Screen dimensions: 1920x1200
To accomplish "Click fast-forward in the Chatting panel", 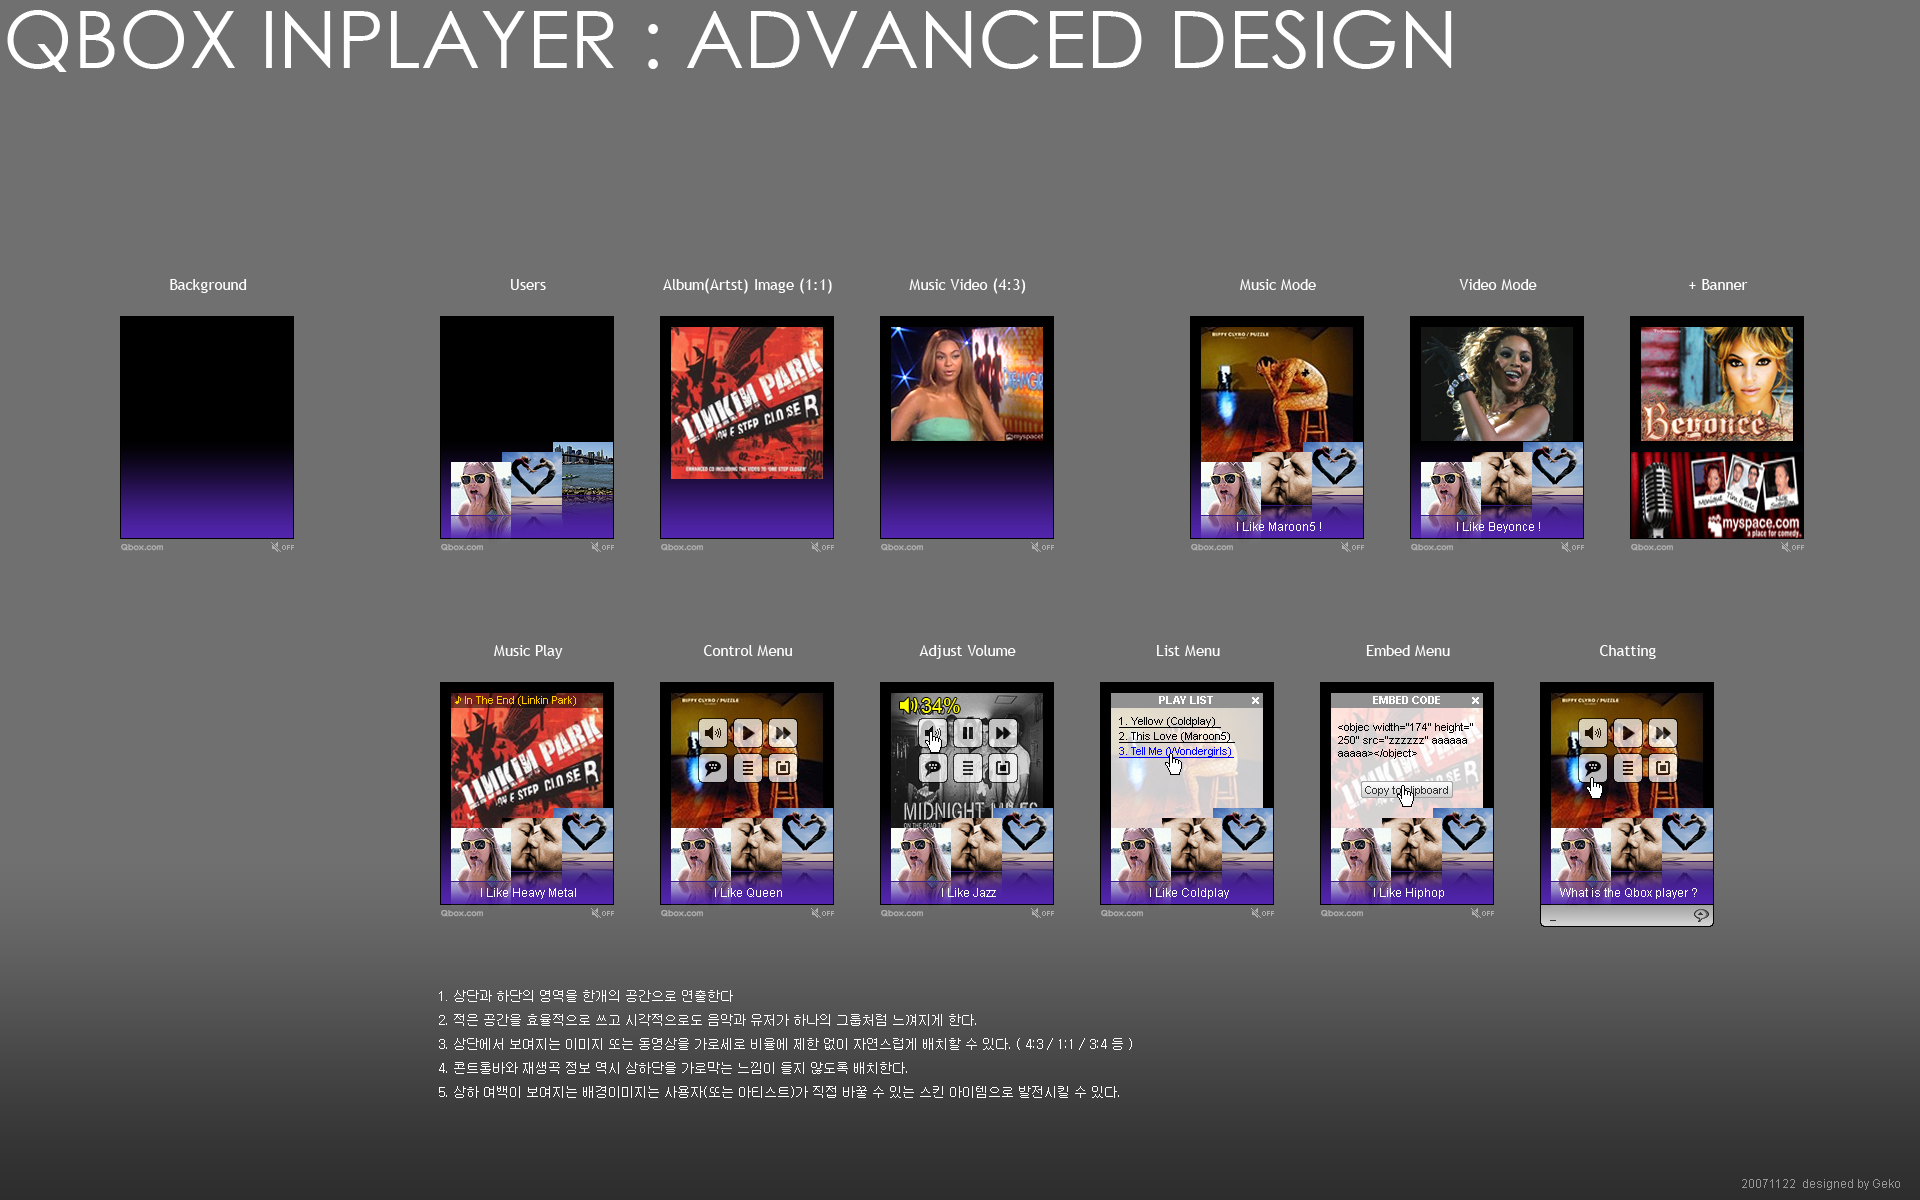I will pyautogui.click(x=1663, y=733).
